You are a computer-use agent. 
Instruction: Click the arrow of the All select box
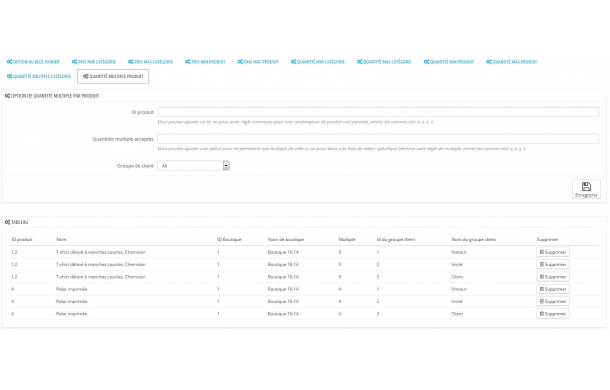(x=226, y=166)
